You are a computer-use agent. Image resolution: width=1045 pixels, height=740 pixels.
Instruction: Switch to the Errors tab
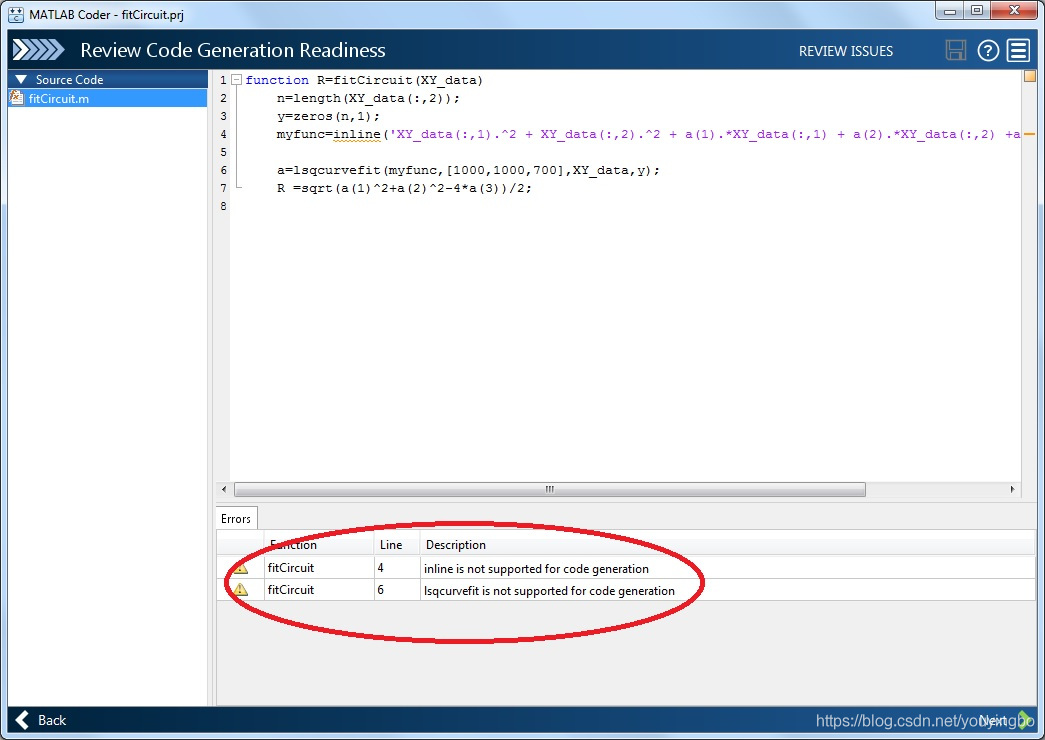pos(236,519)
